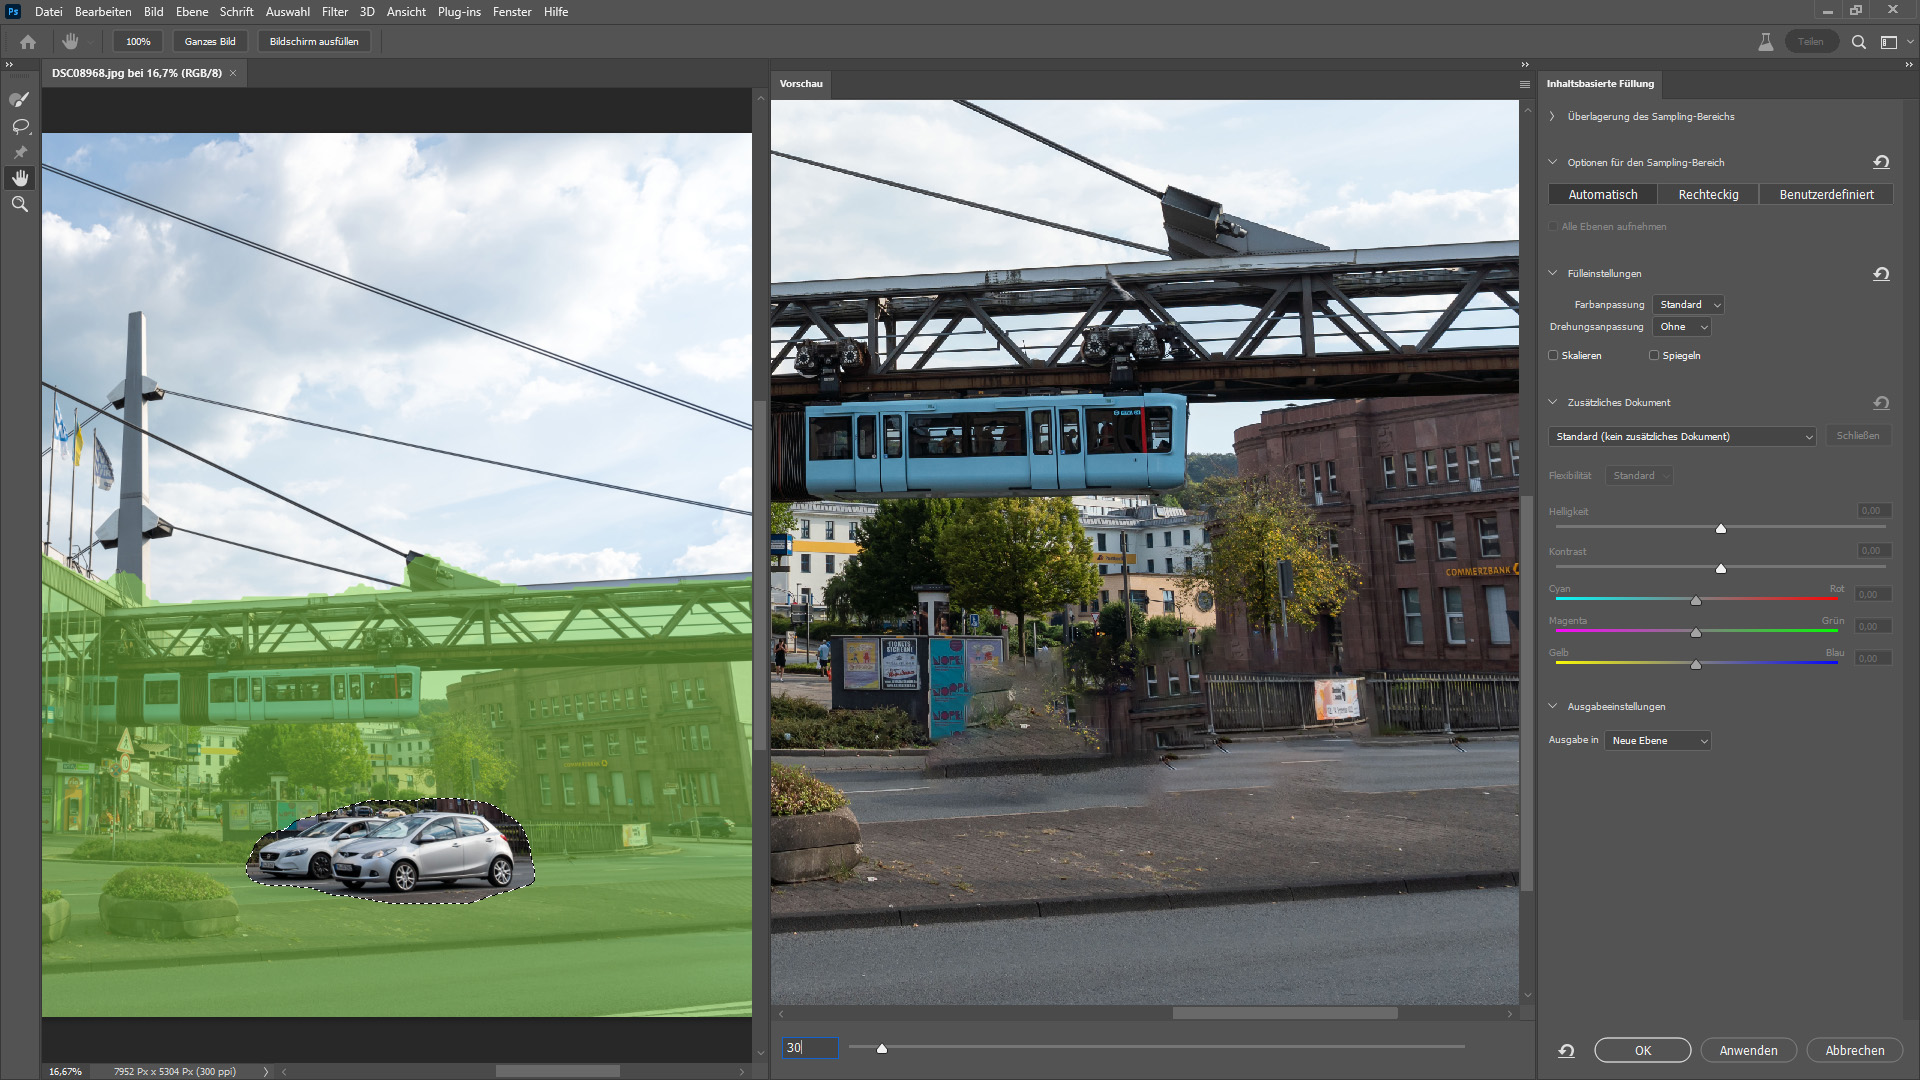The width and height of the screenshot is (1920, 1080).
Task: Click reset all settings icon beside OK
Action: coord(1566,1051)
